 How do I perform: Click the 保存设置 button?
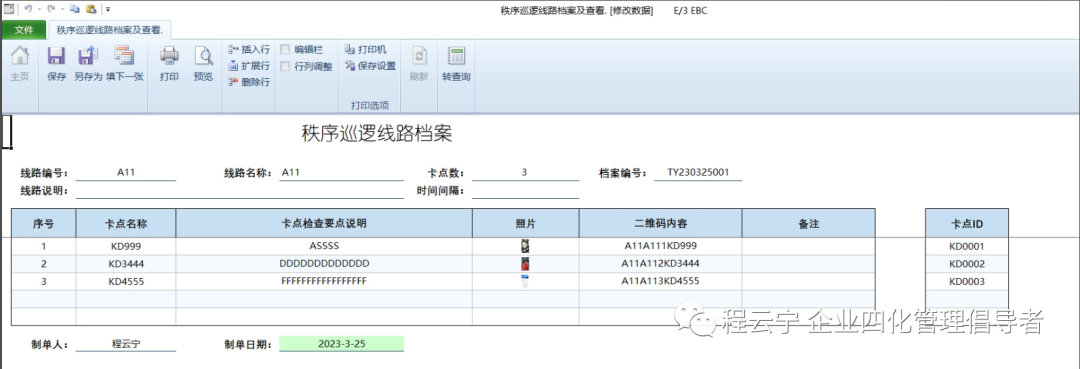tap(371, 66)
